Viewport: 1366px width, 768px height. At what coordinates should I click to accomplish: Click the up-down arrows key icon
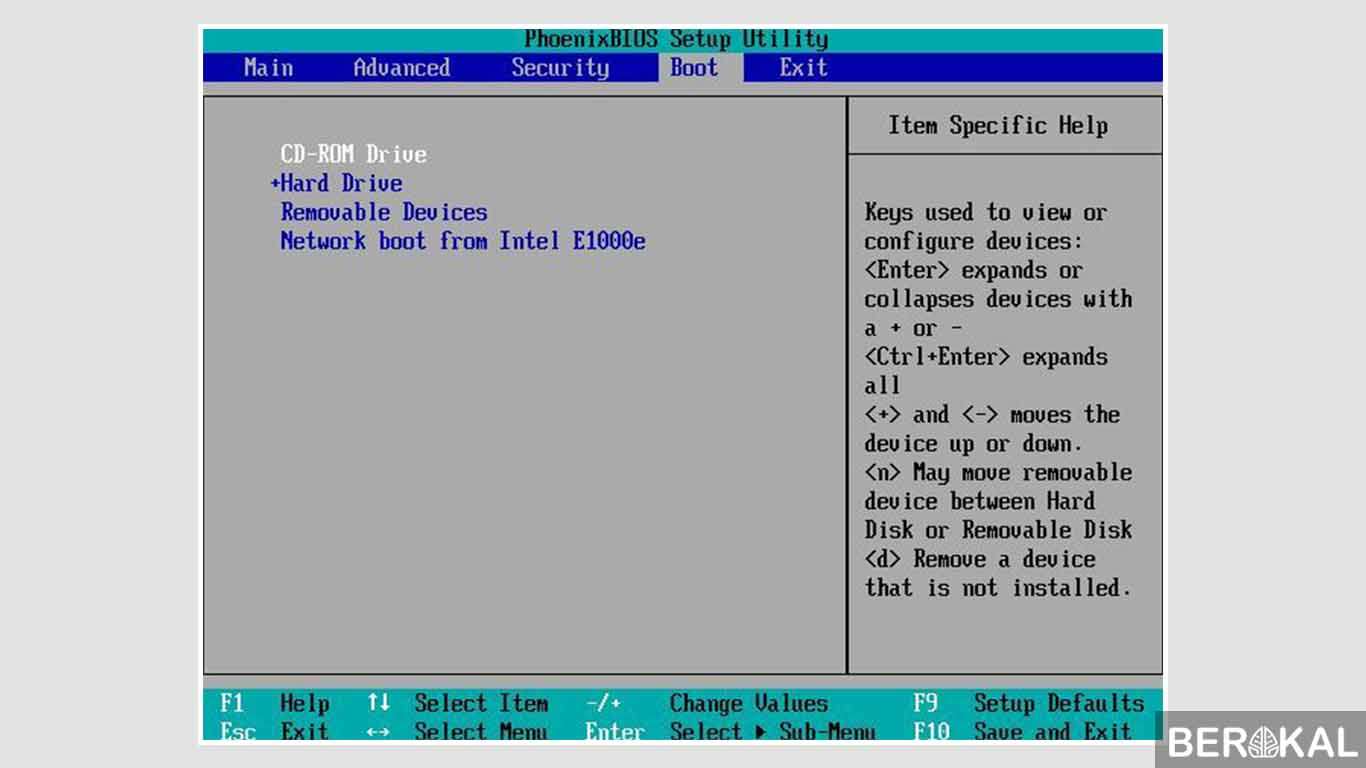(378, 703)
